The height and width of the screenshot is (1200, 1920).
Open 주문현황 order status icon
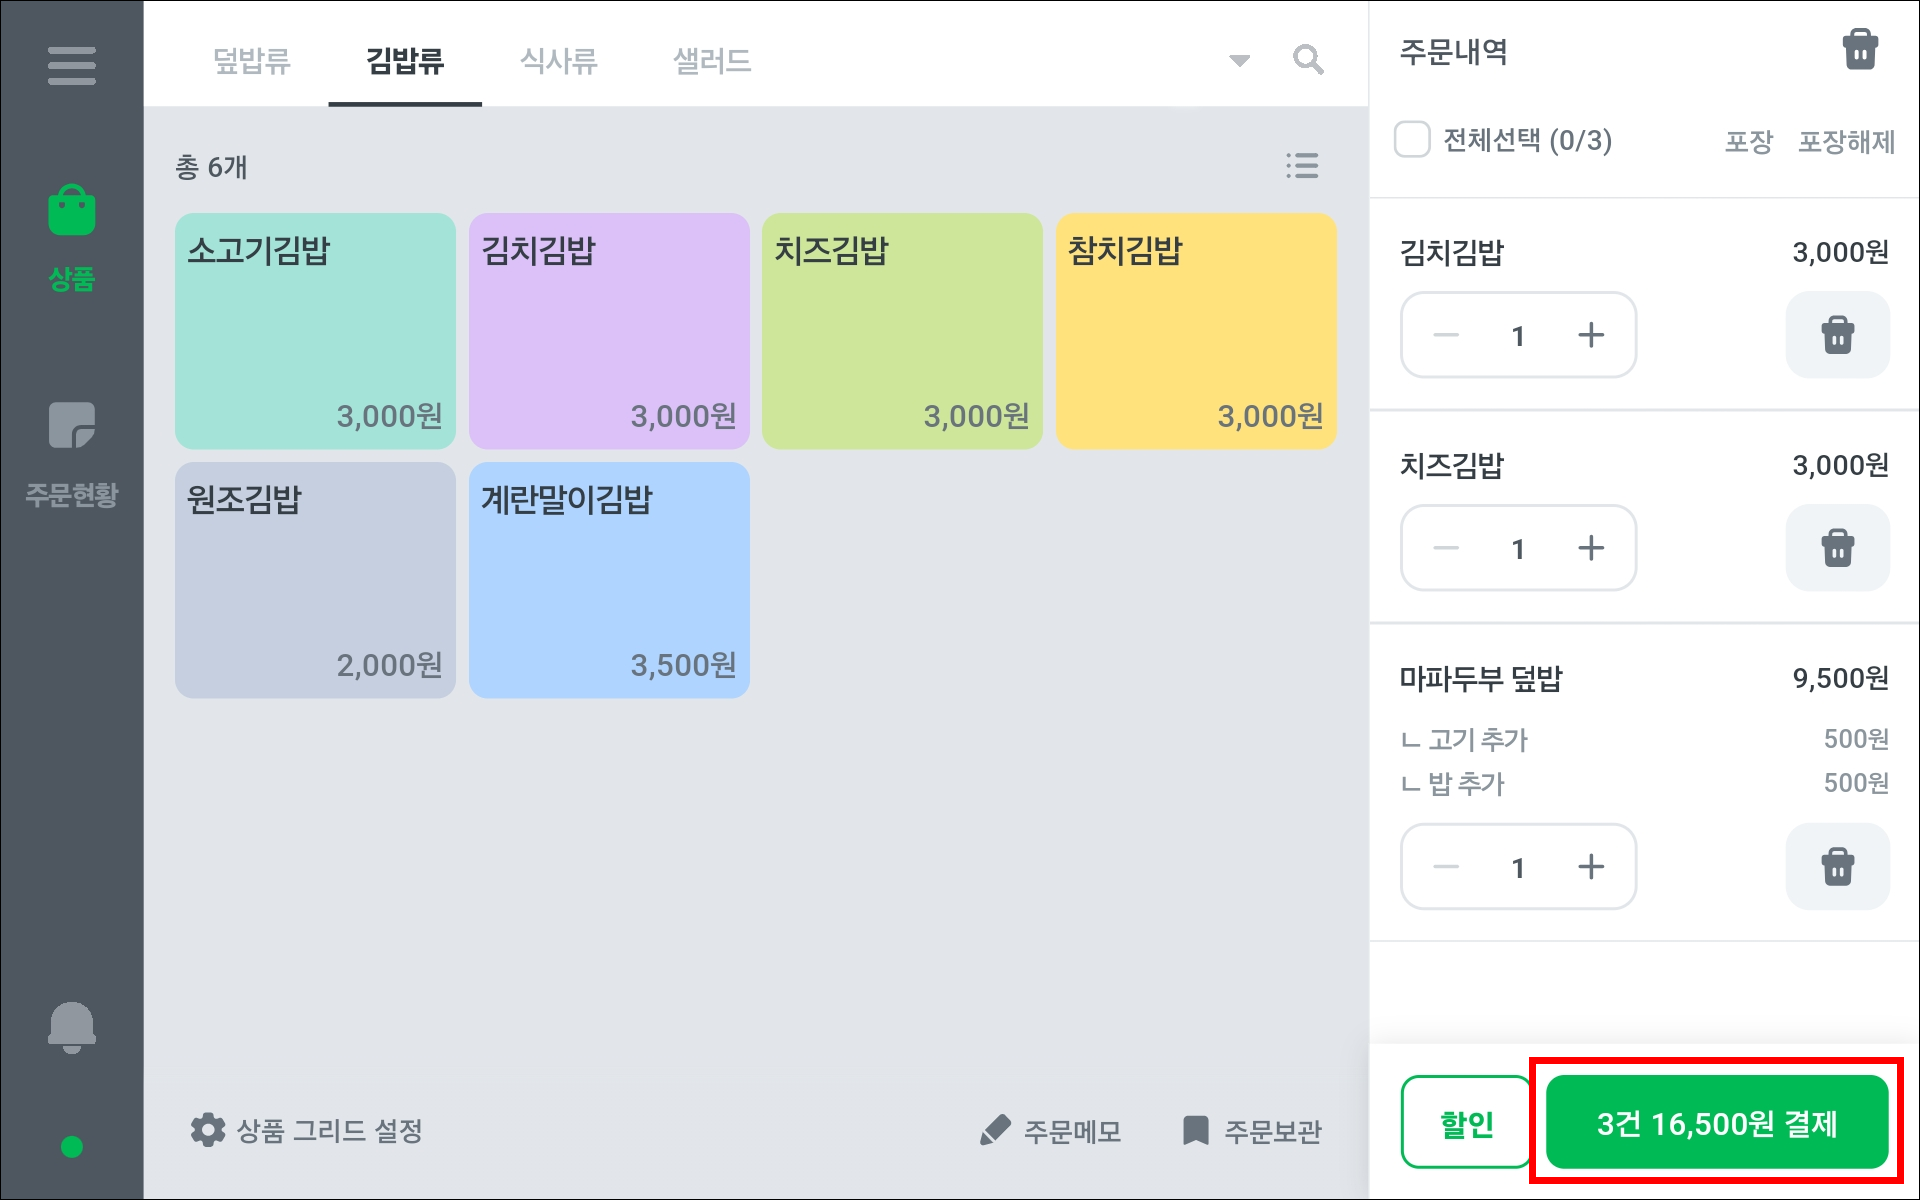71,427
